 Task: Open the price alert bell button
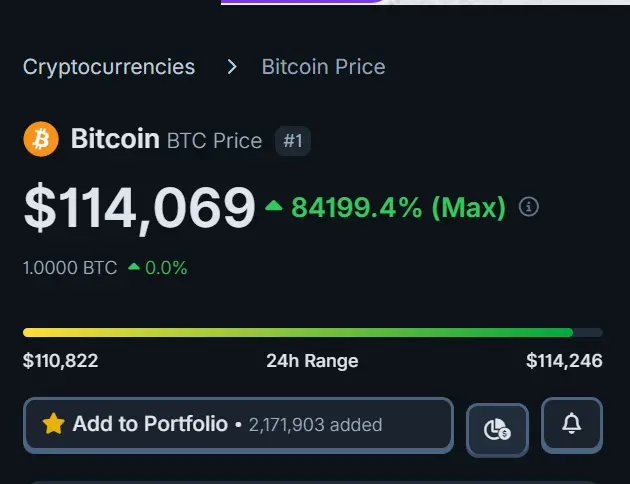coord(572,425)
